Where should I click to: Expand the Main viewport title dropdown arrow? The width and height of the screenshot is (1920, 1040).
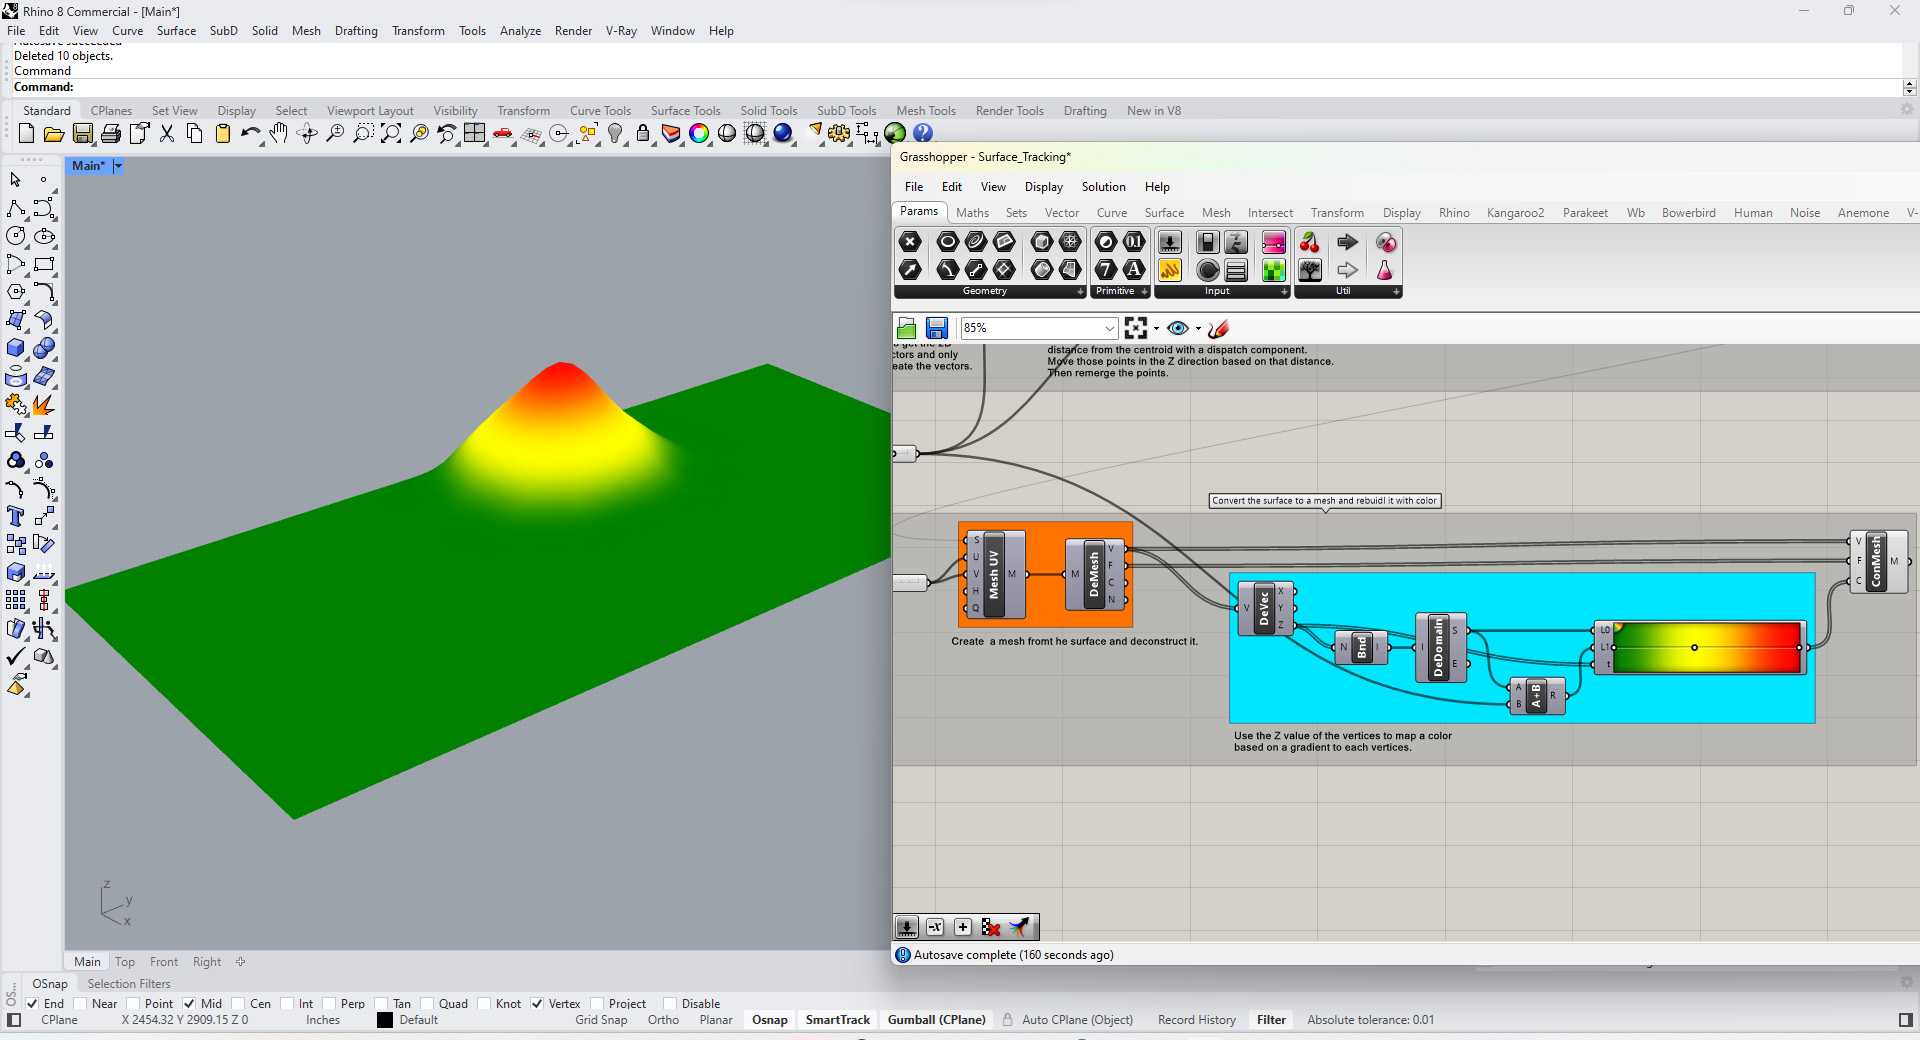[118, 166]
